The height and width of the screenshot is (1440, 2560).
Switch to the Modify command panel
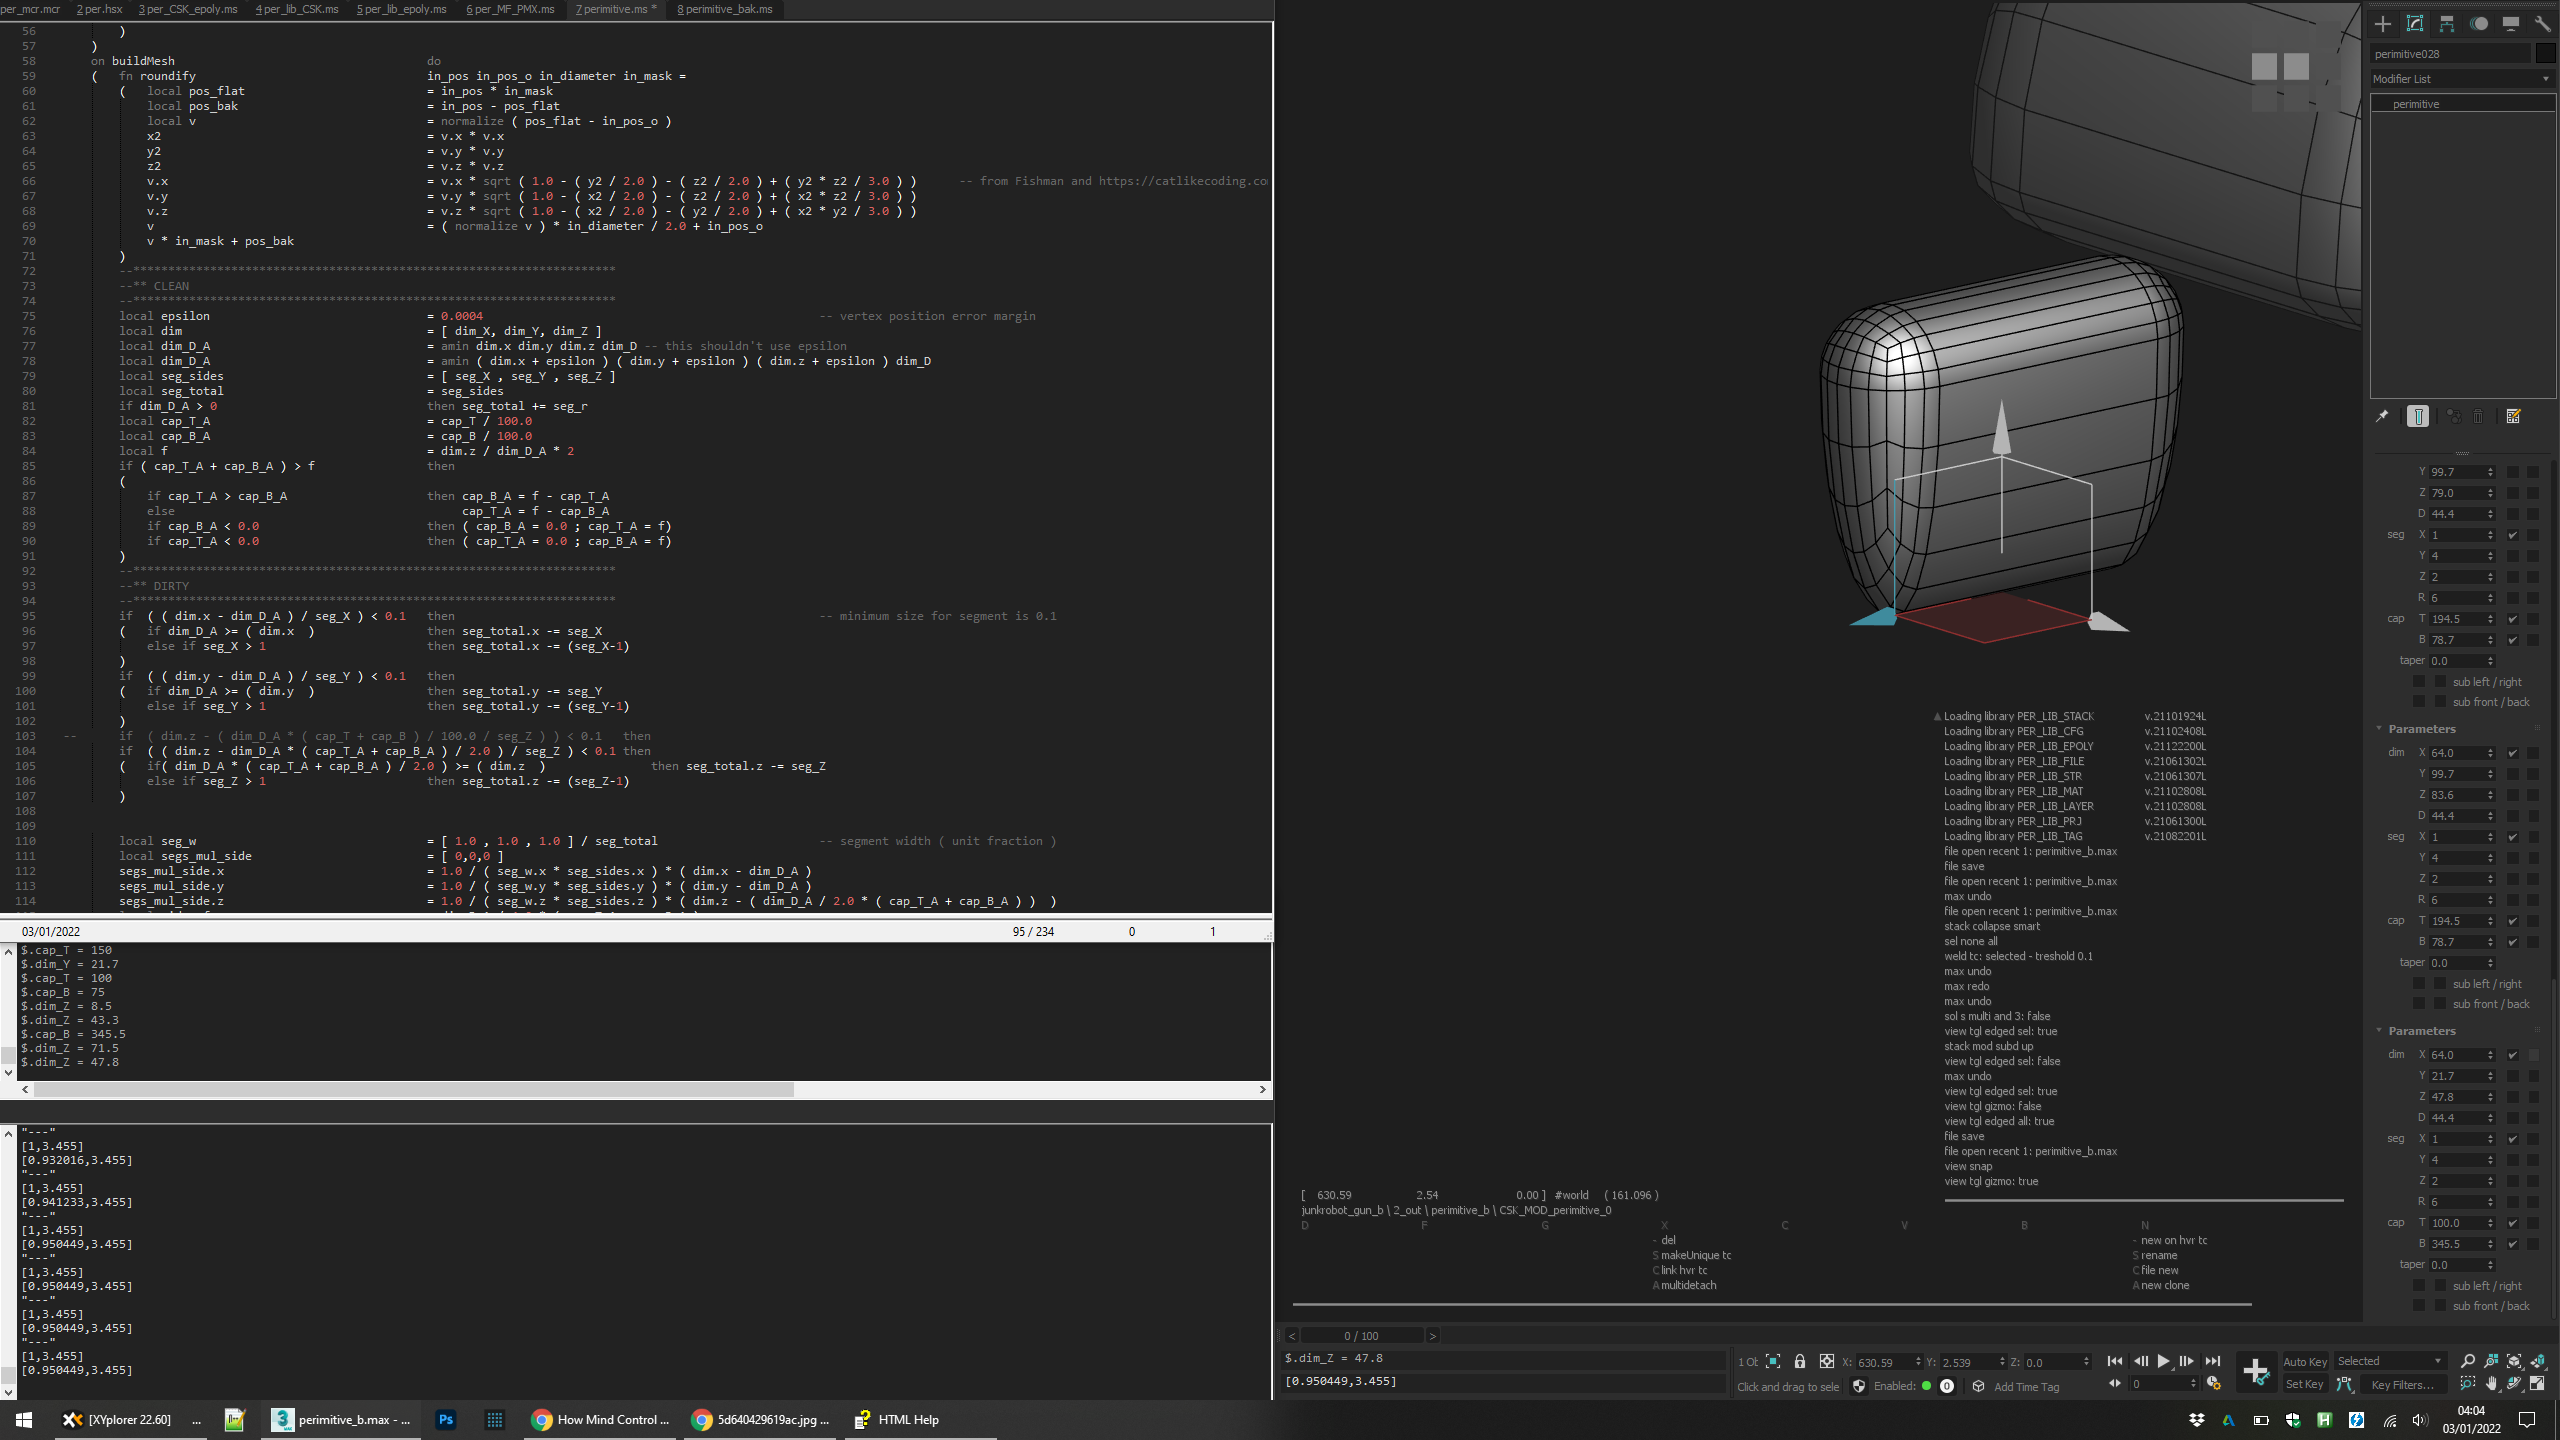pyautogui.click(x=2415, y=24)
